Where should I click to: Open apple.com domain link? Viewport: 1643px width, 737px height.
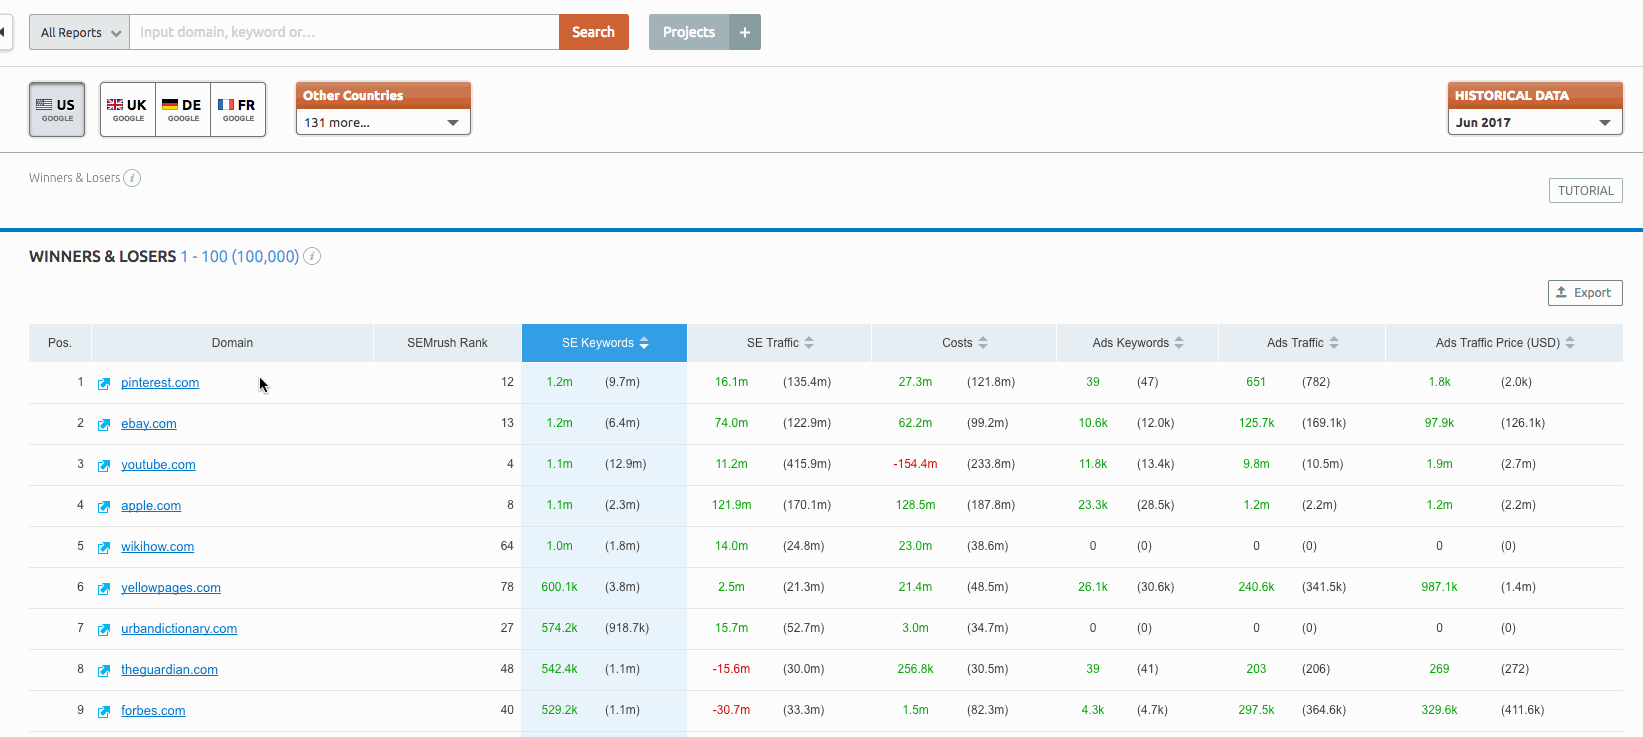point(151,506)
